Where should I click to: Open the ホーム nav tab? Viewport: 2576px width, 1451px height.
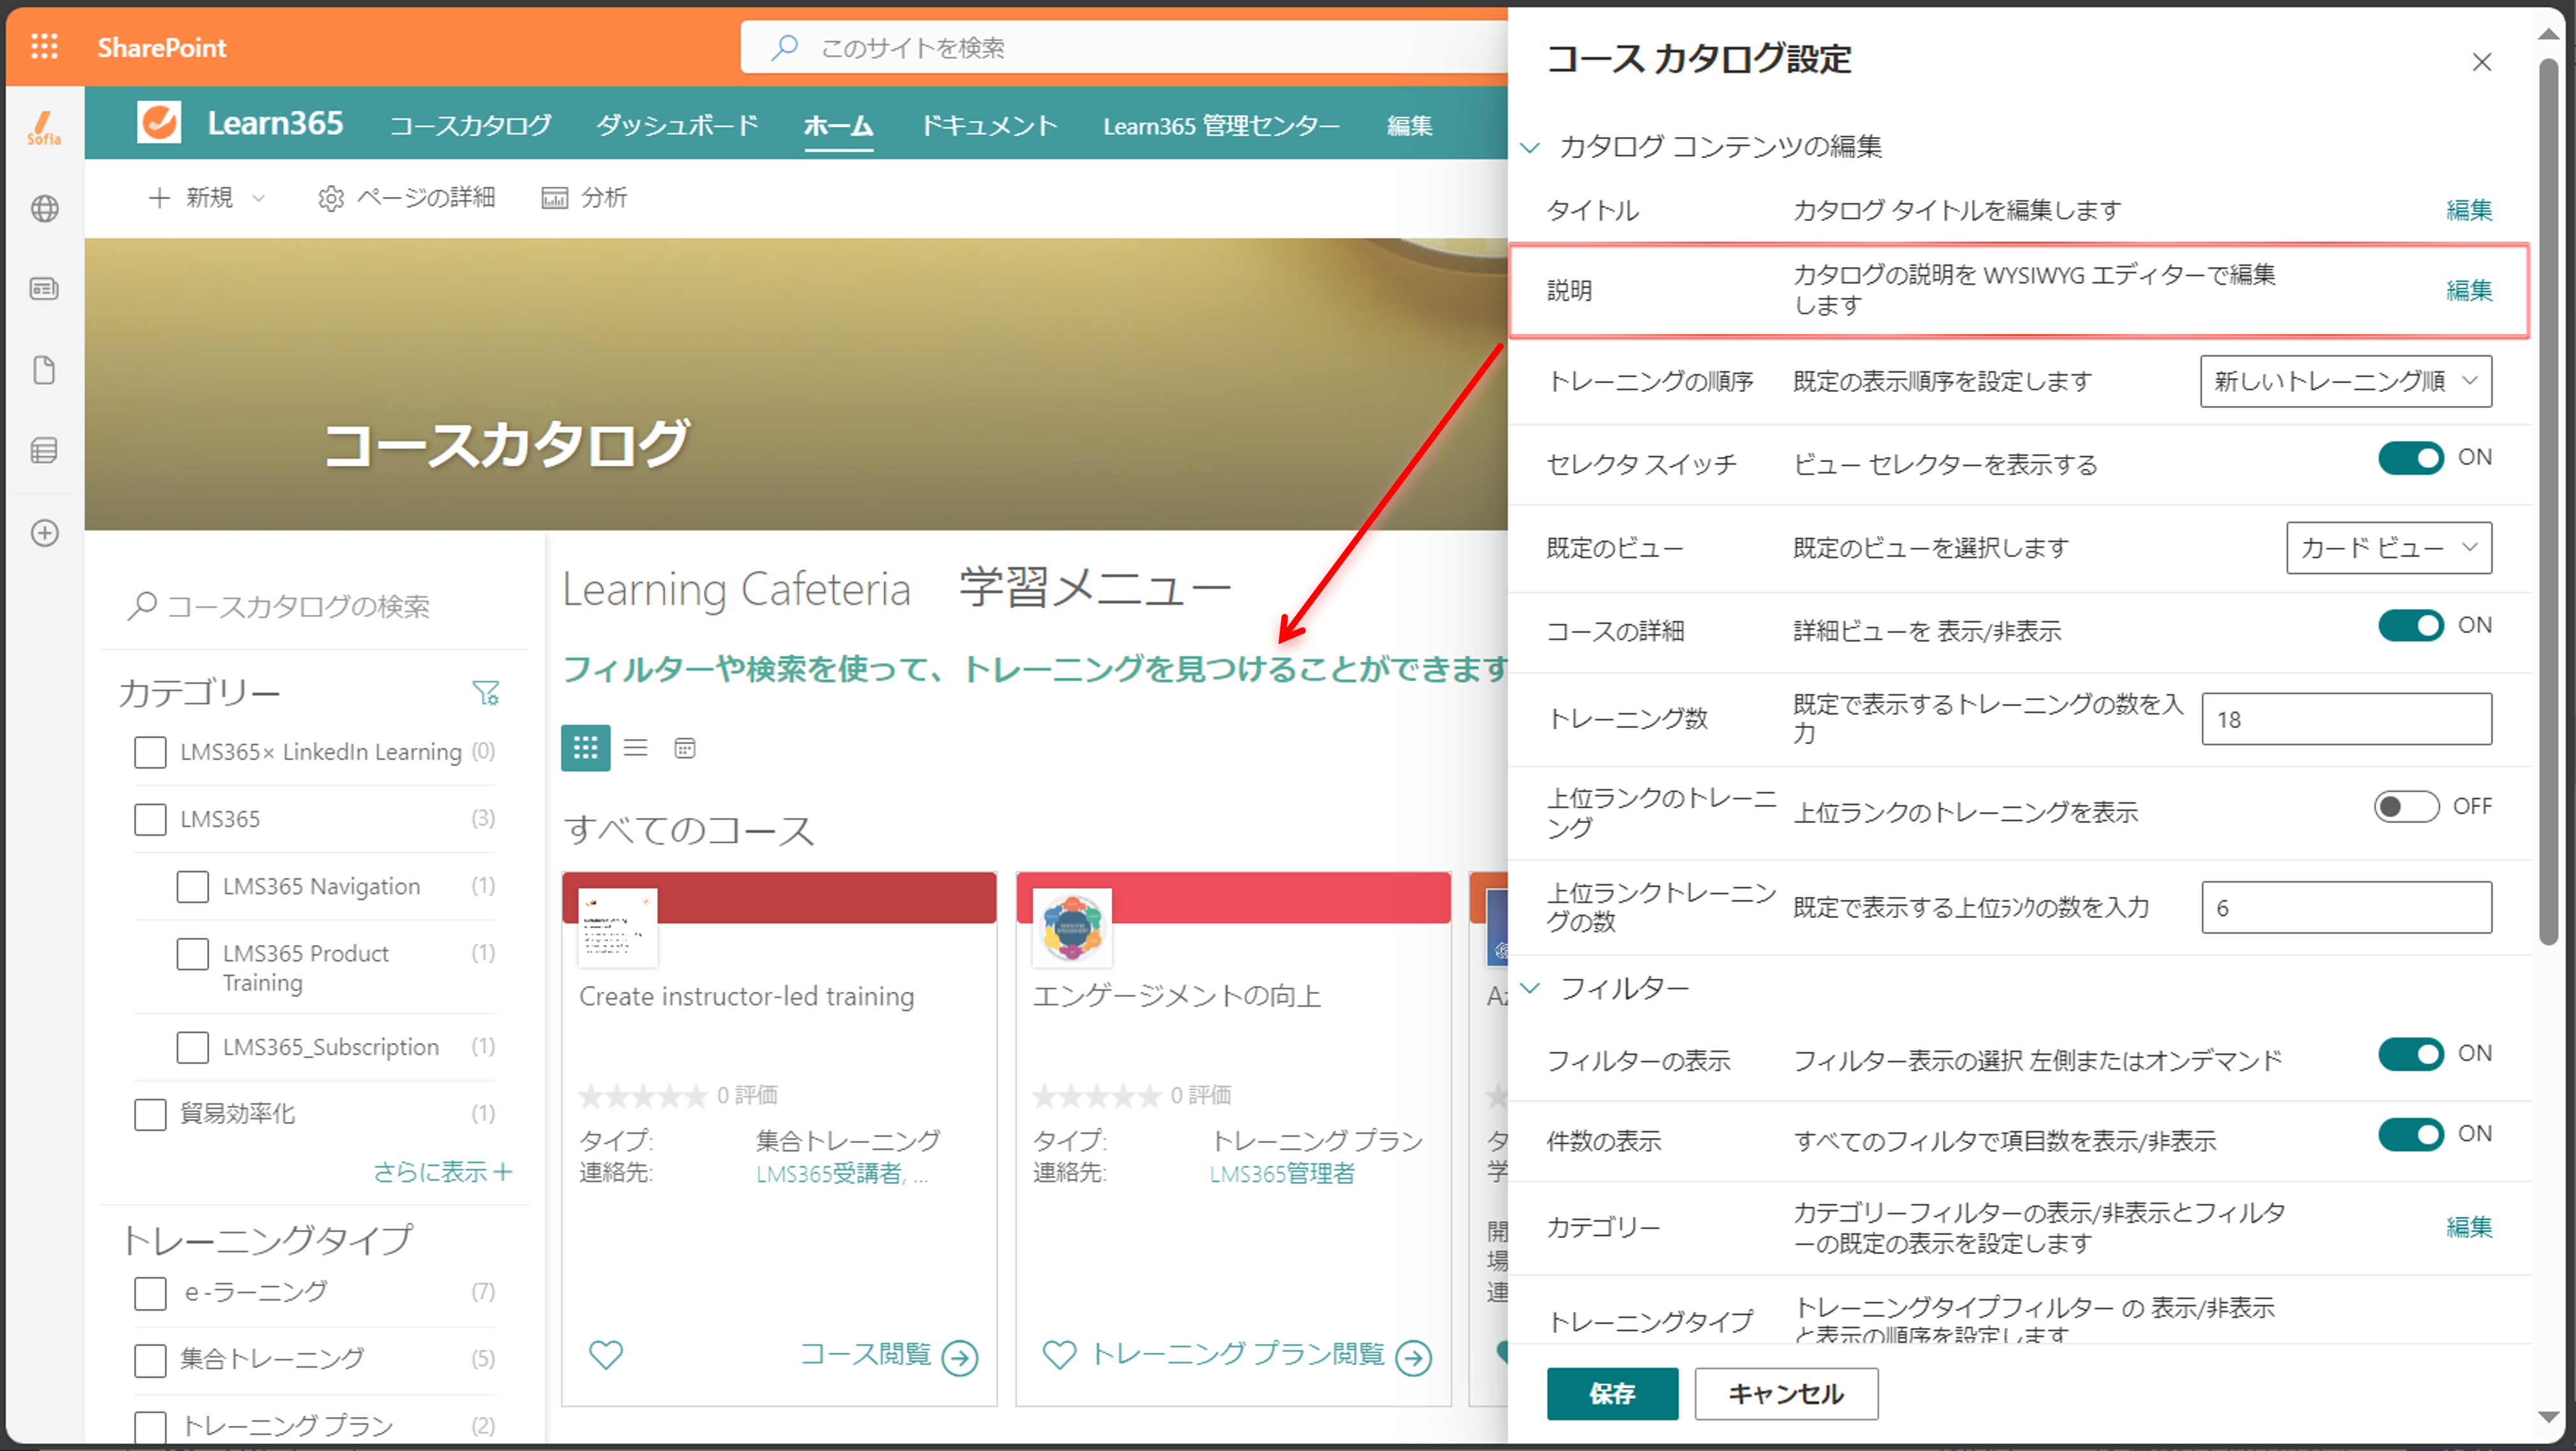coord(838,125)
